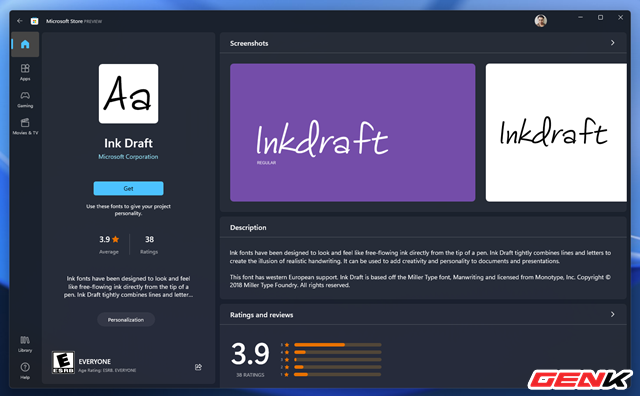Click the share icon for Ink Draft
The image size is (640, 396).
point(198,367)
